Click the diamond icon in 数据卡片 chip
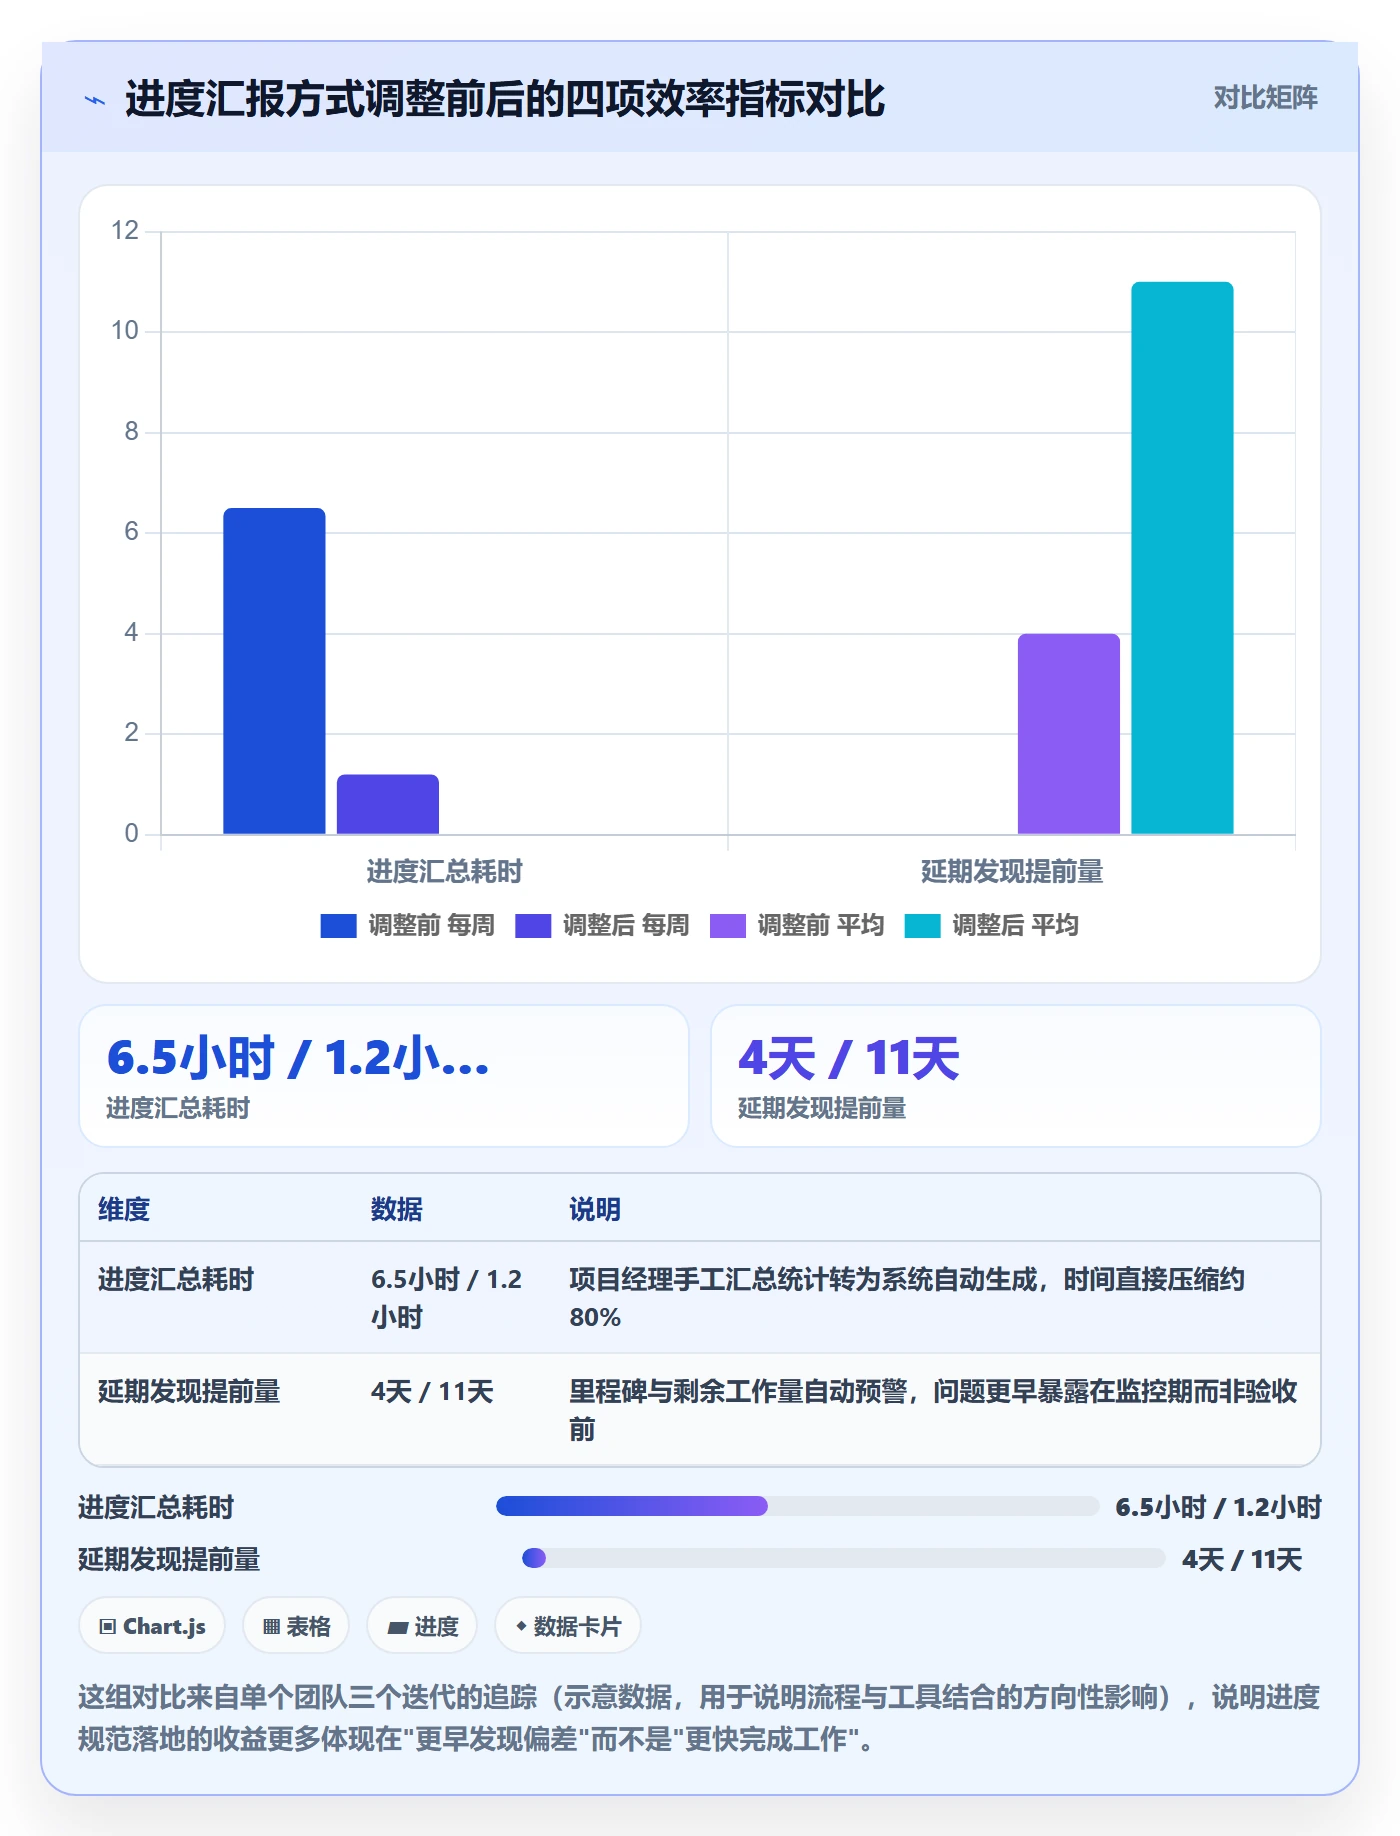This screenshot has width=1400, height=1836. 521,1627
